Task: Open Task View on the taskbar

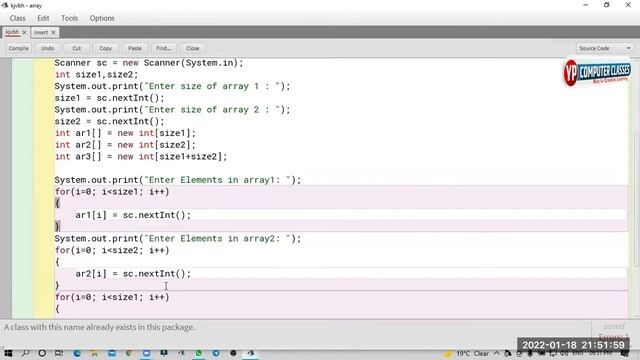Action: click(x=59, y=353)
